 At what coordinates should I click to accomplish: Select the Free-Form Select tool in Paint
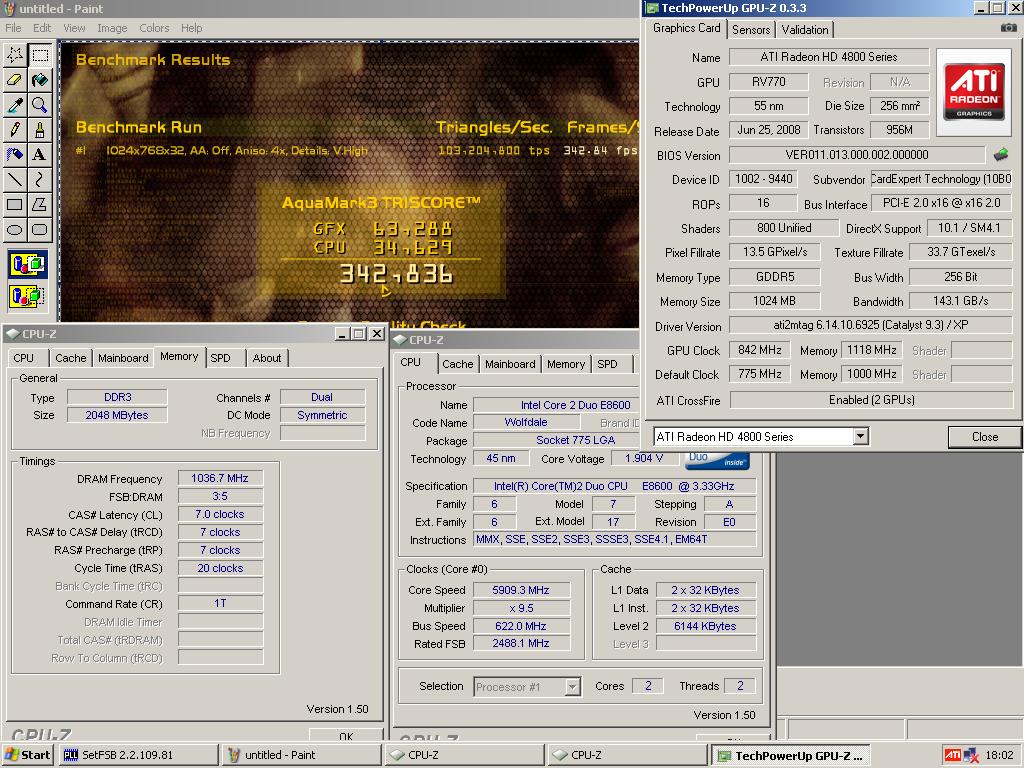[x=15, y=55]
